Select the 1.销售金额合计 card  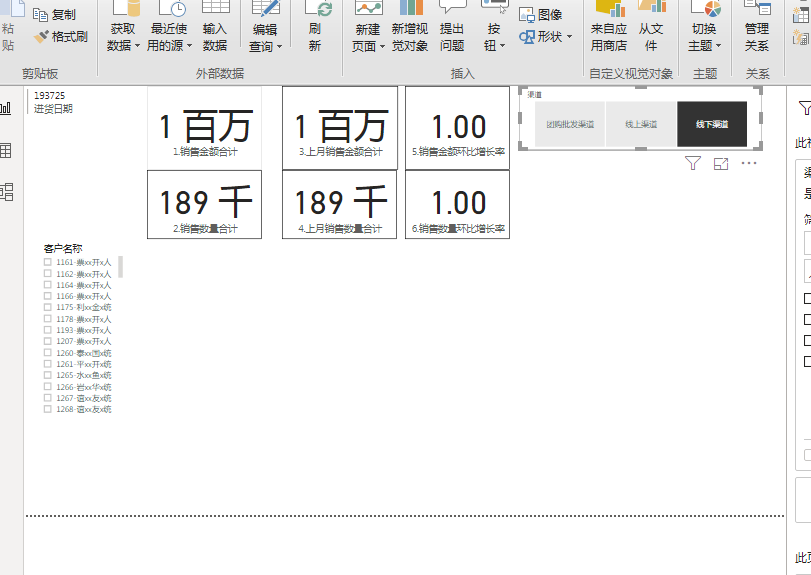point(204,128)
